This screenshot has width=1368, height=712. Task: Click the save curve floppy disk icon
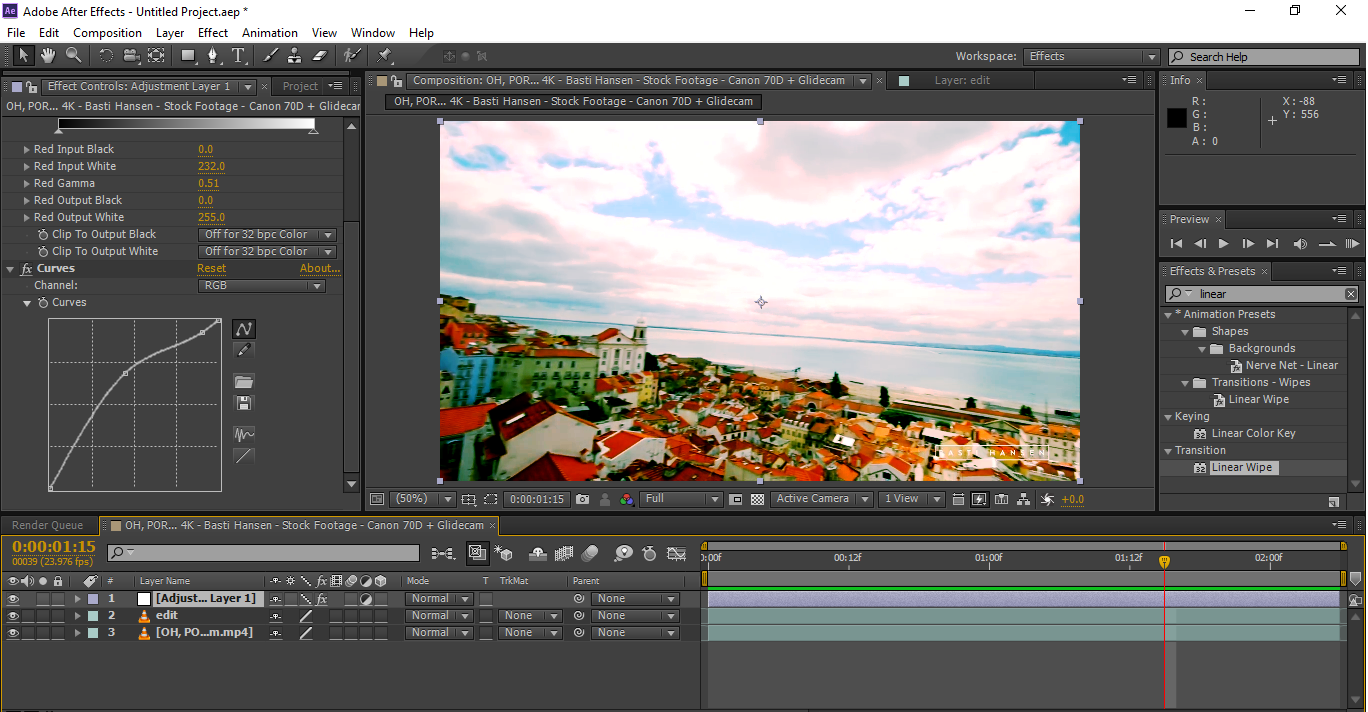point(243,403)
